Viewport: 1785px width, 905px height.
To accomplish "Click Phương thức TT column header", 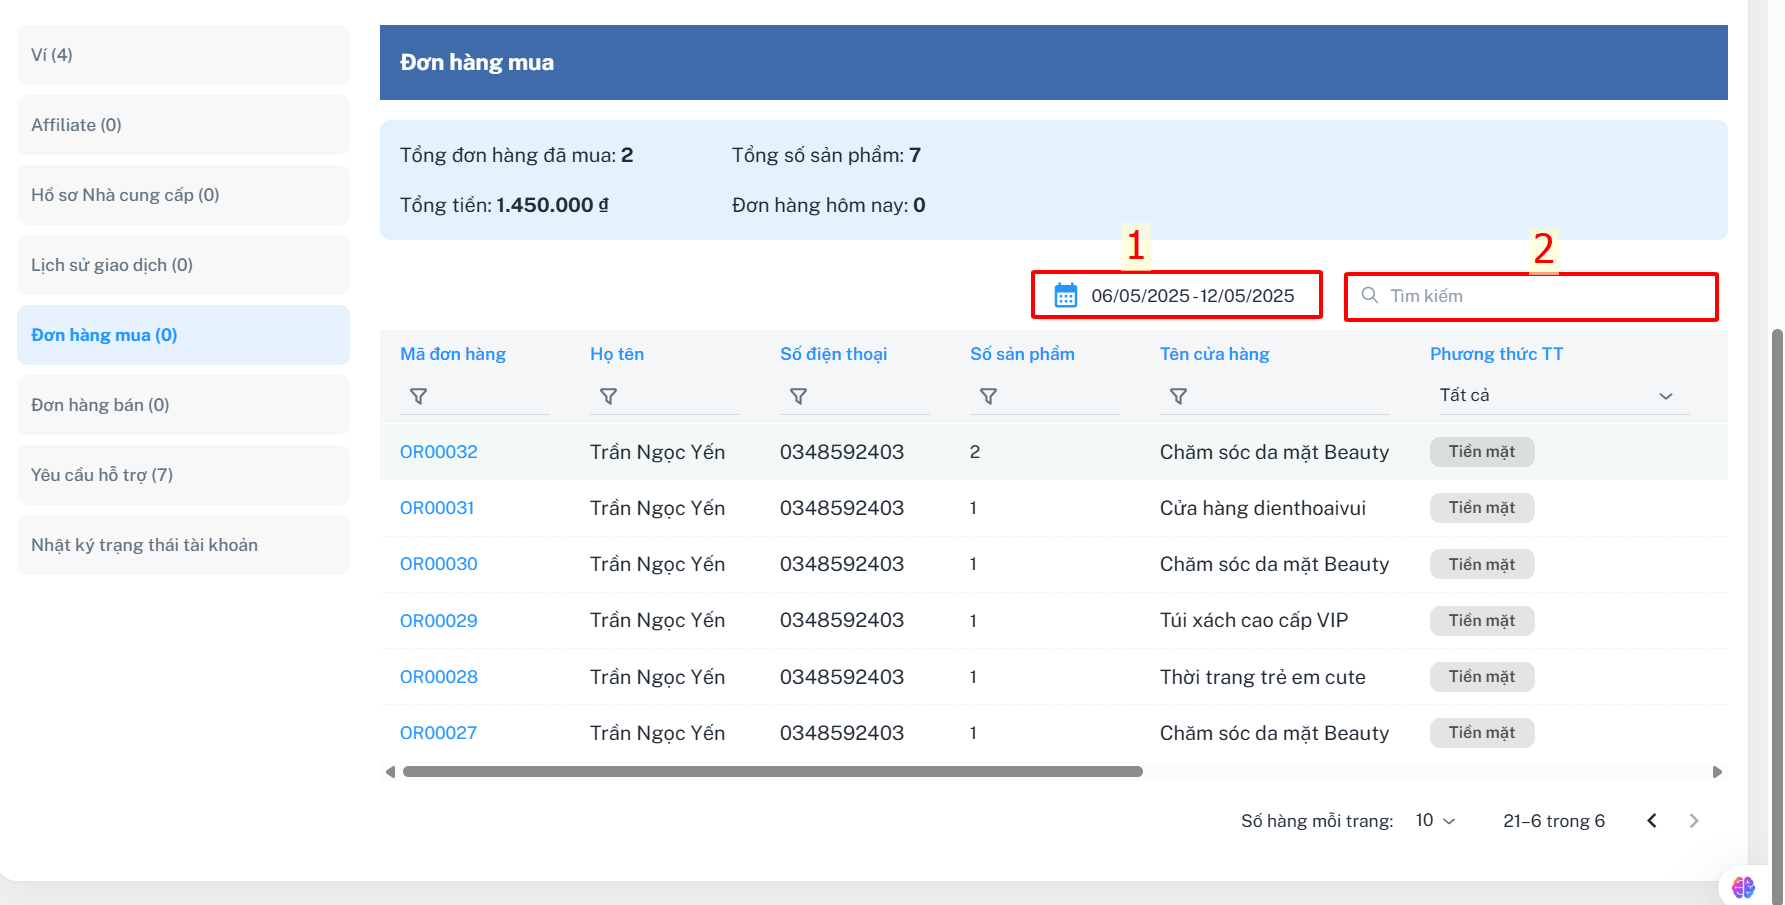I will [x=1497, y=354].
